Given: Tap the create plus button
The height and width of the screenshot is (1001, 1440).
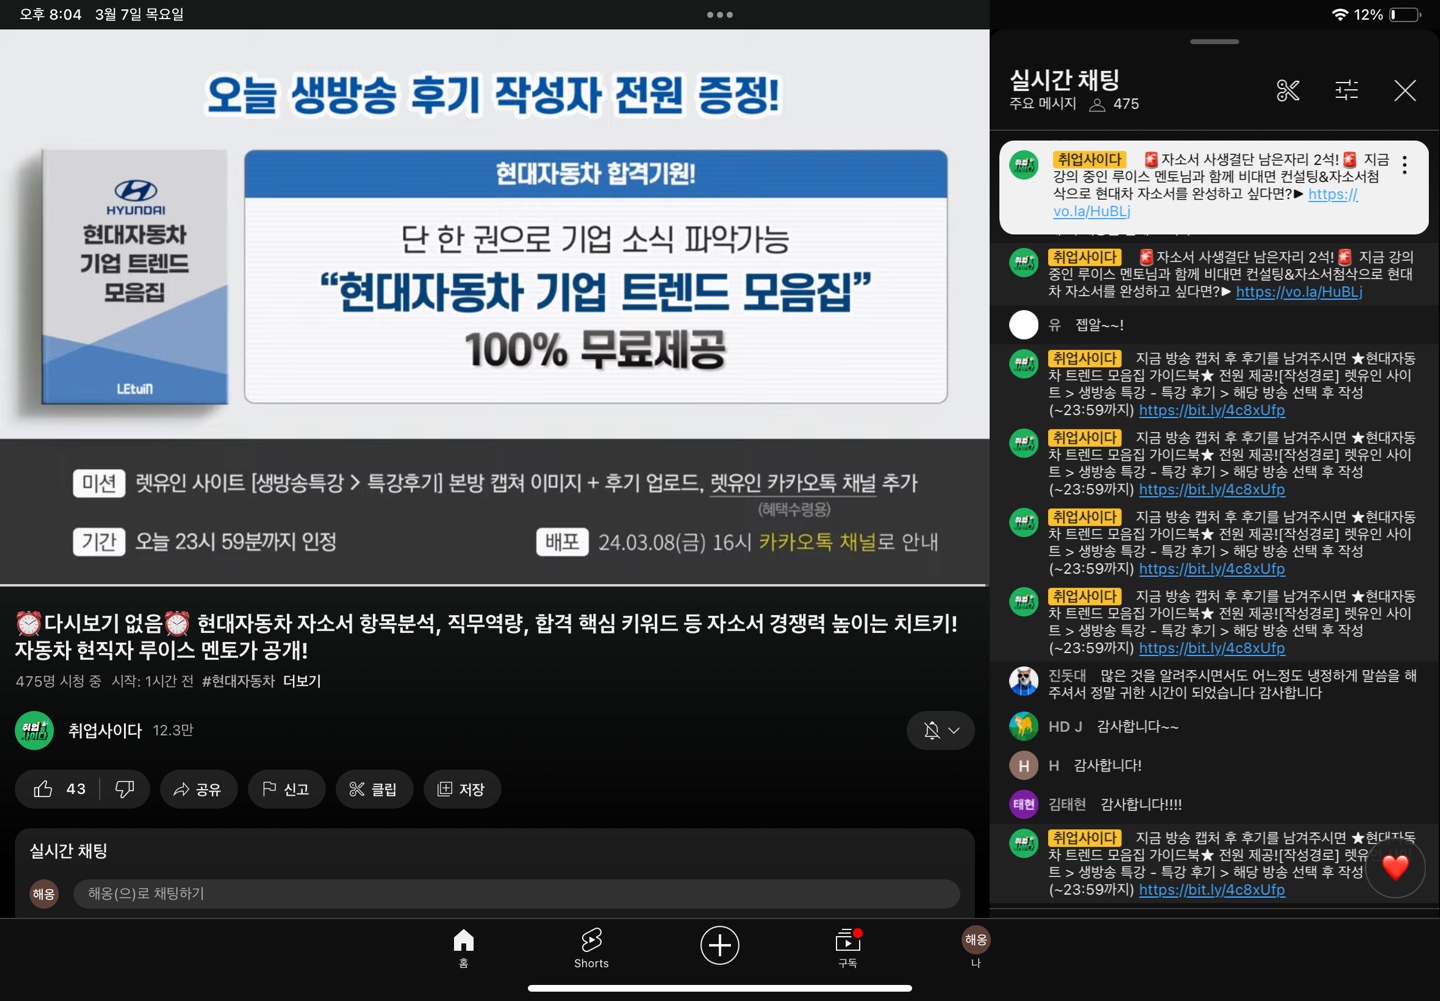Looking at the screenshot, I should (x=719, y=945).
